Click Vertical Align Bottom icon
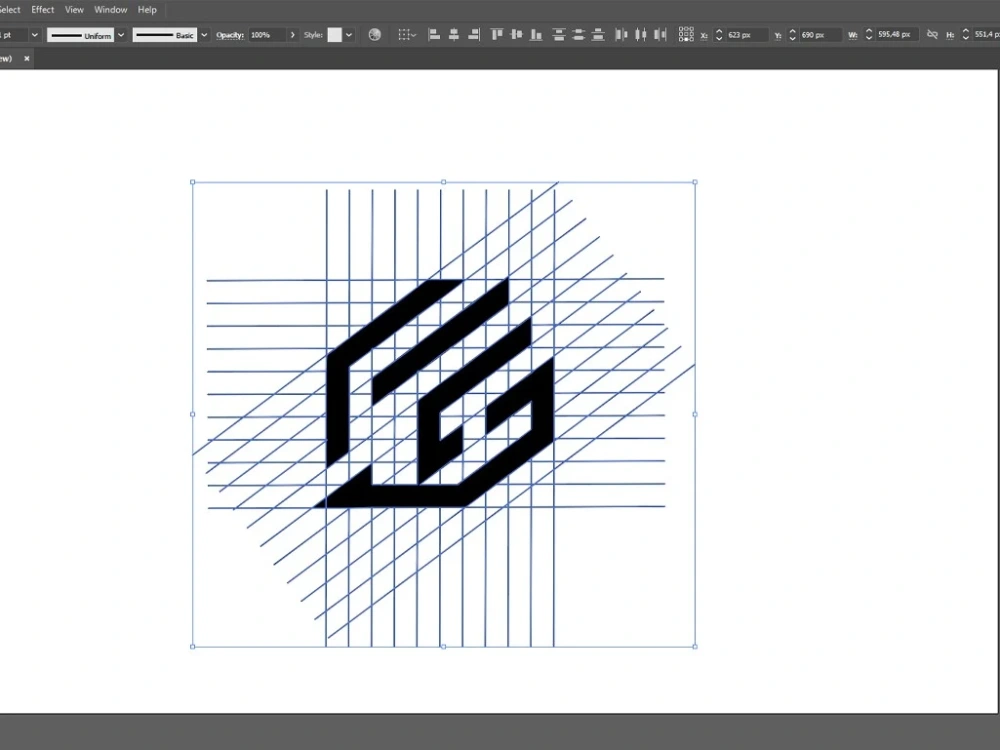 (536, 35)
